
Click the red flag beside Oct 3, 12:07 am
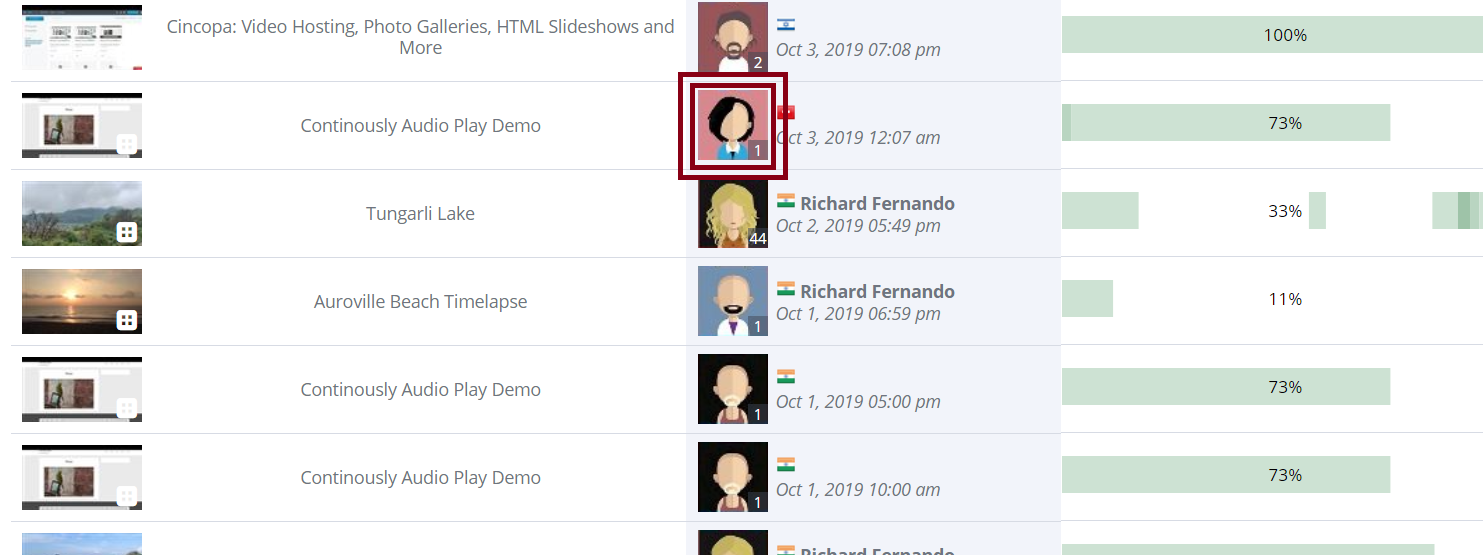click(x=786, y=113)
